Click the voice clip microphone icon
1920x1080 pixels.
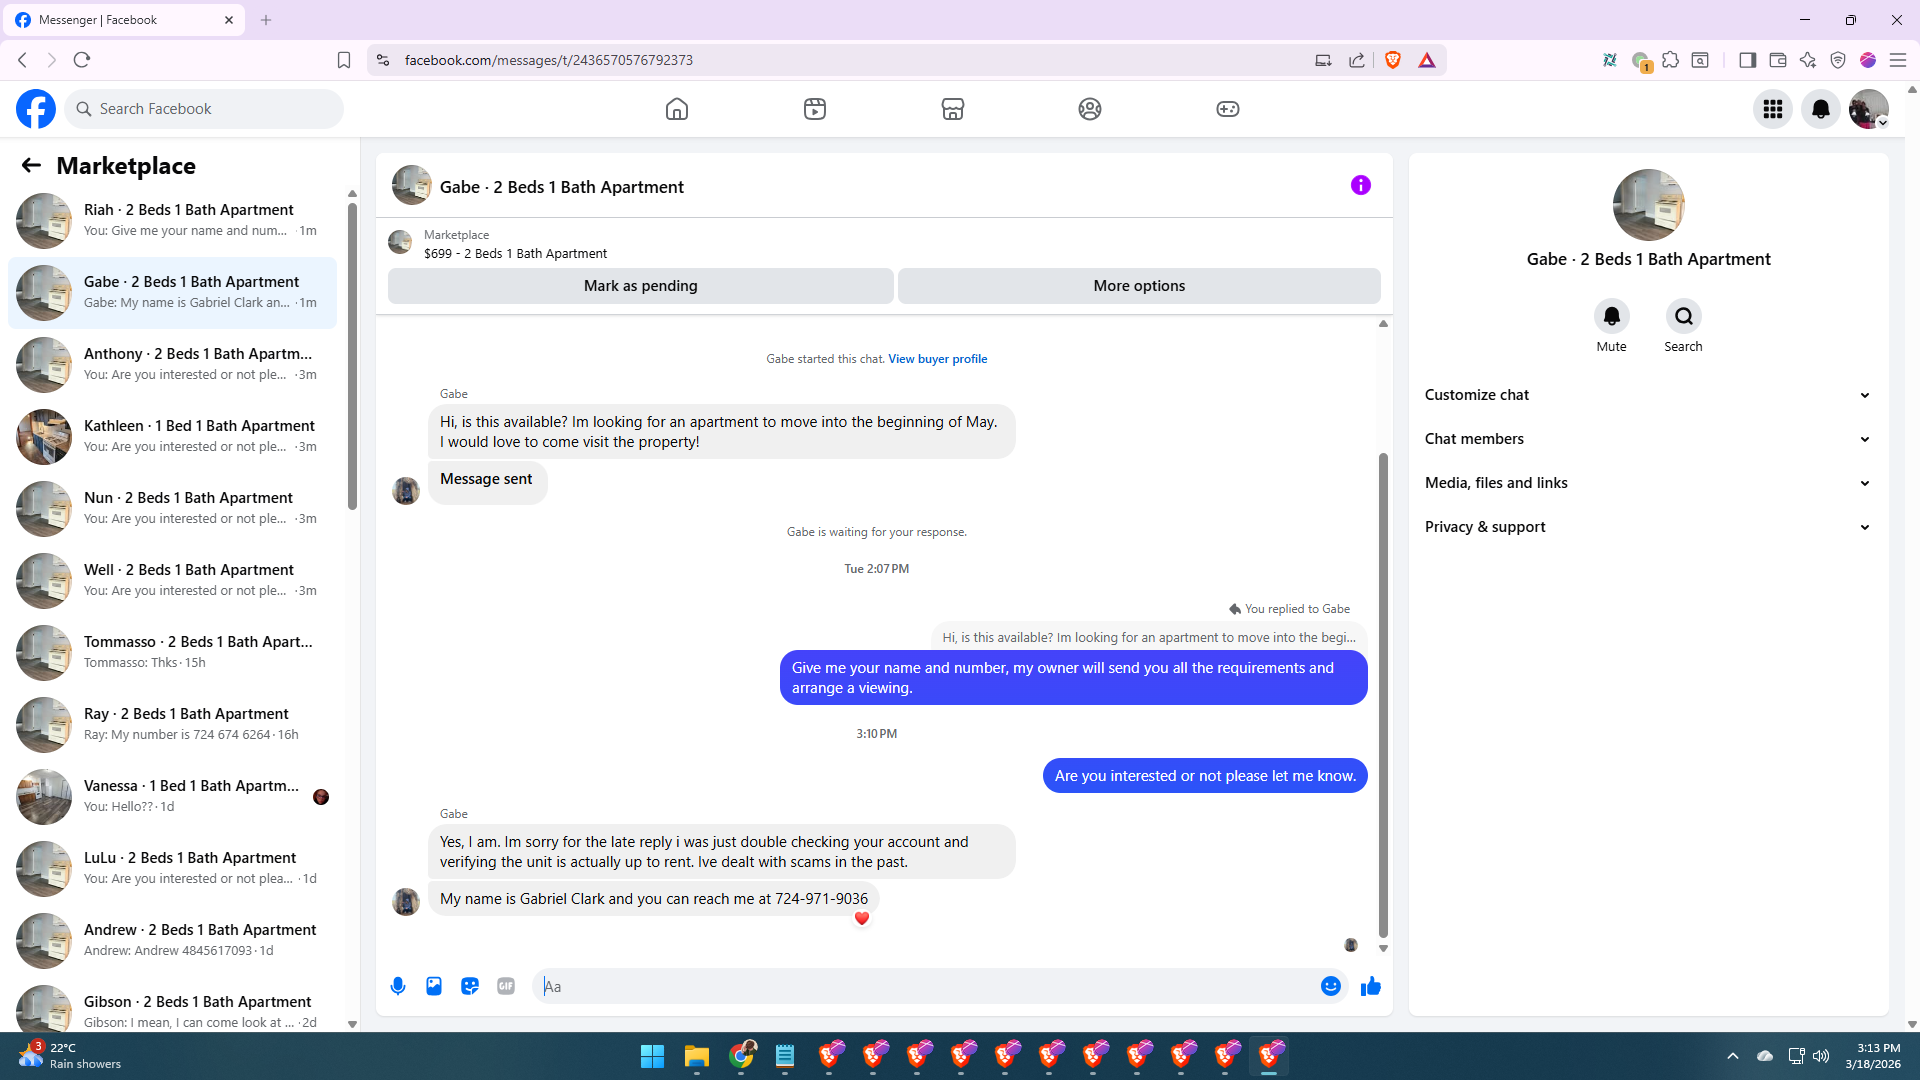click(x=398, y=986)
